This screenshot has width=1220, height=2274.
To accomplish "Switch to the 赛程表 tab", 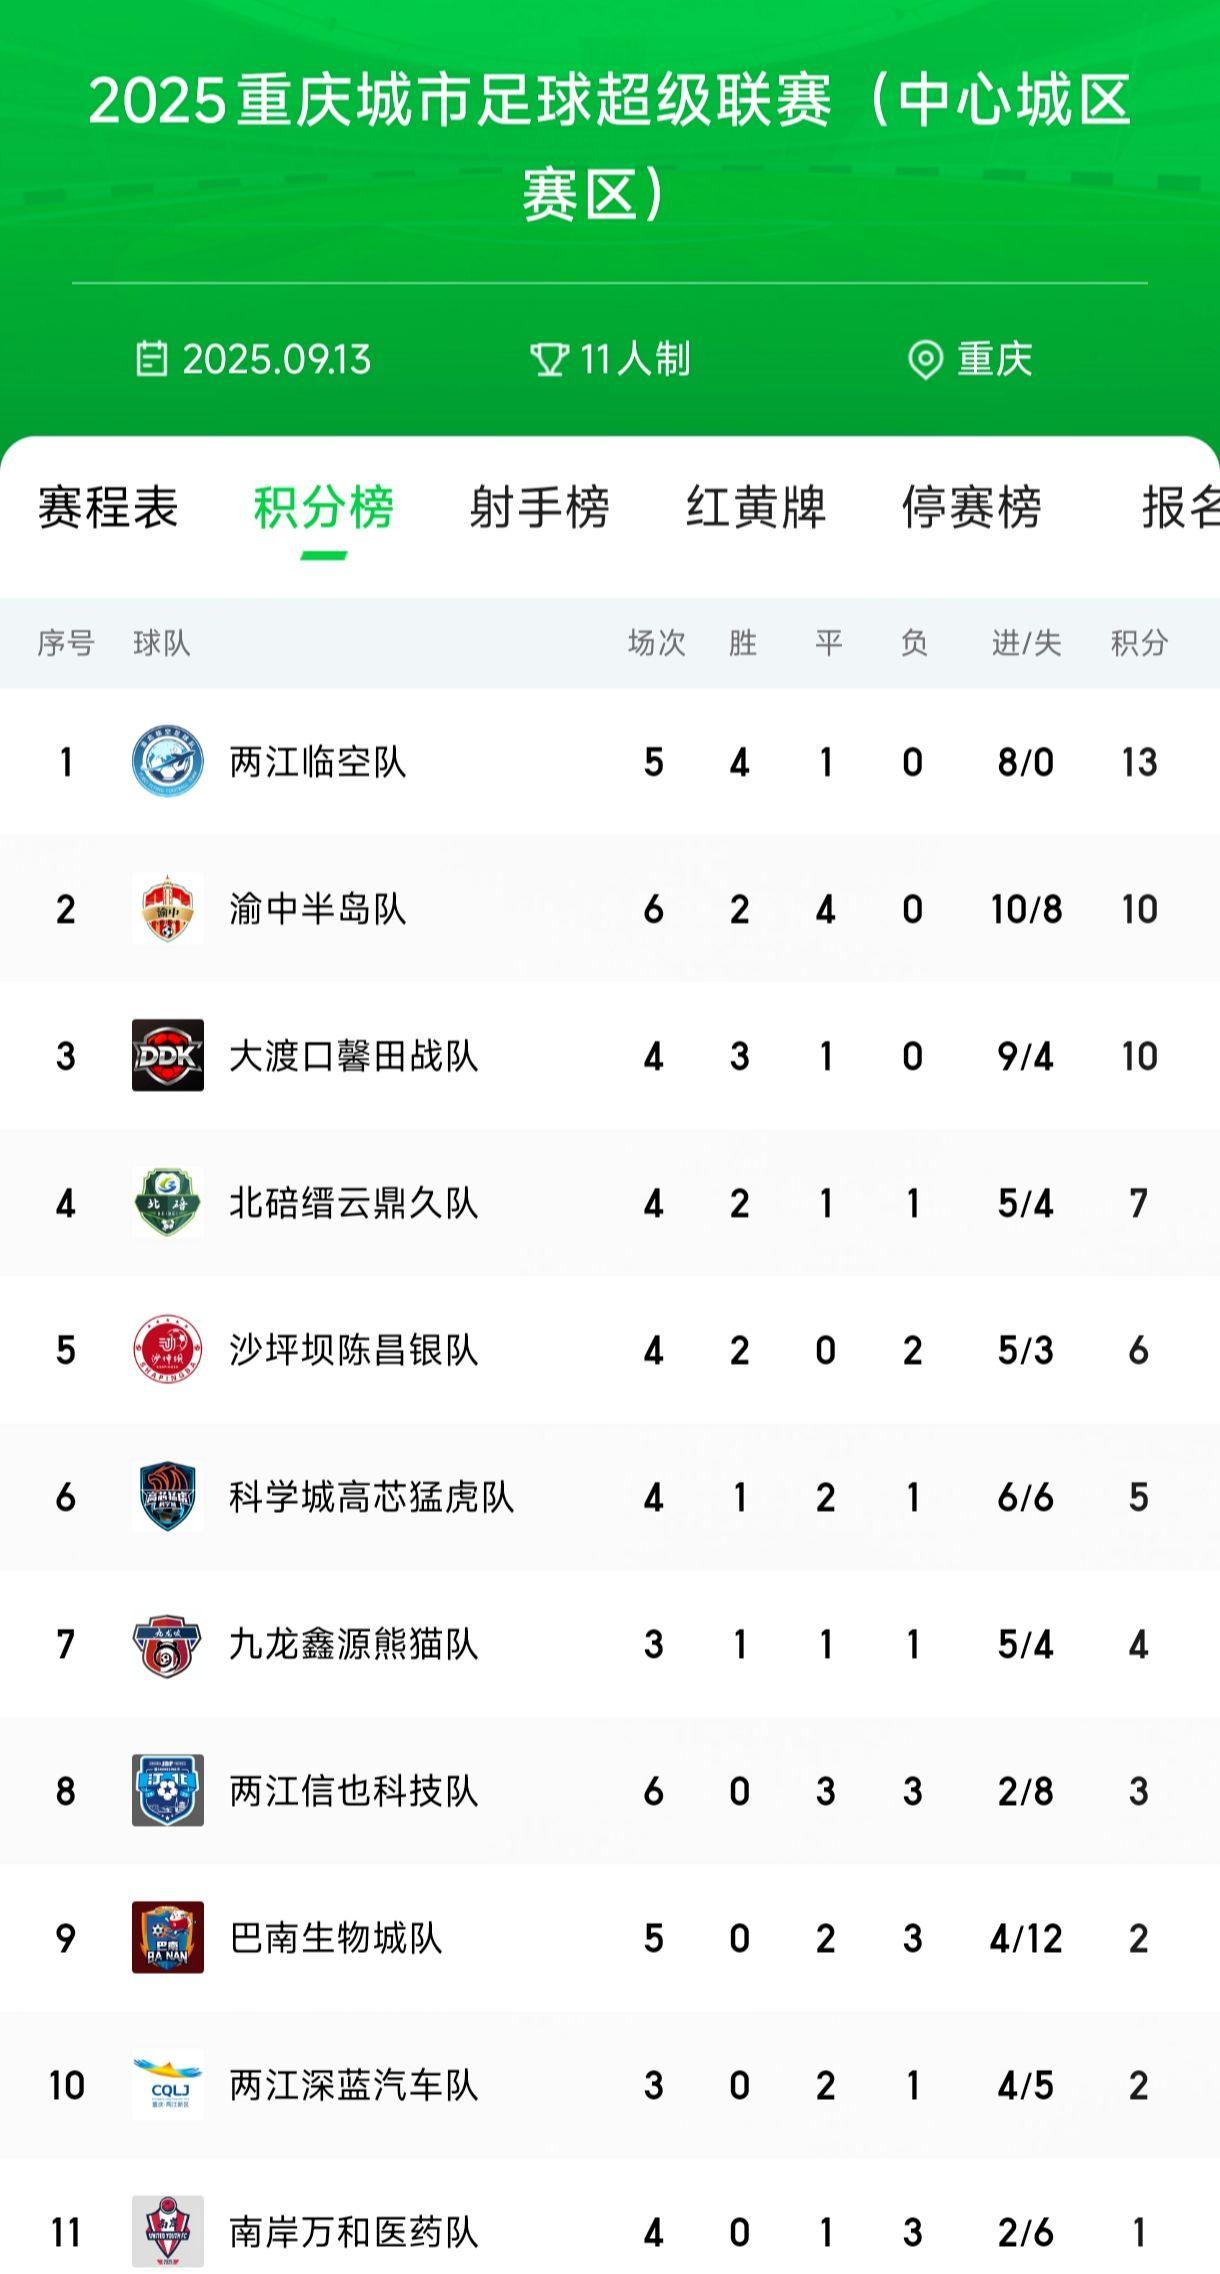I will pyautogui.click(x=108, y=507).
